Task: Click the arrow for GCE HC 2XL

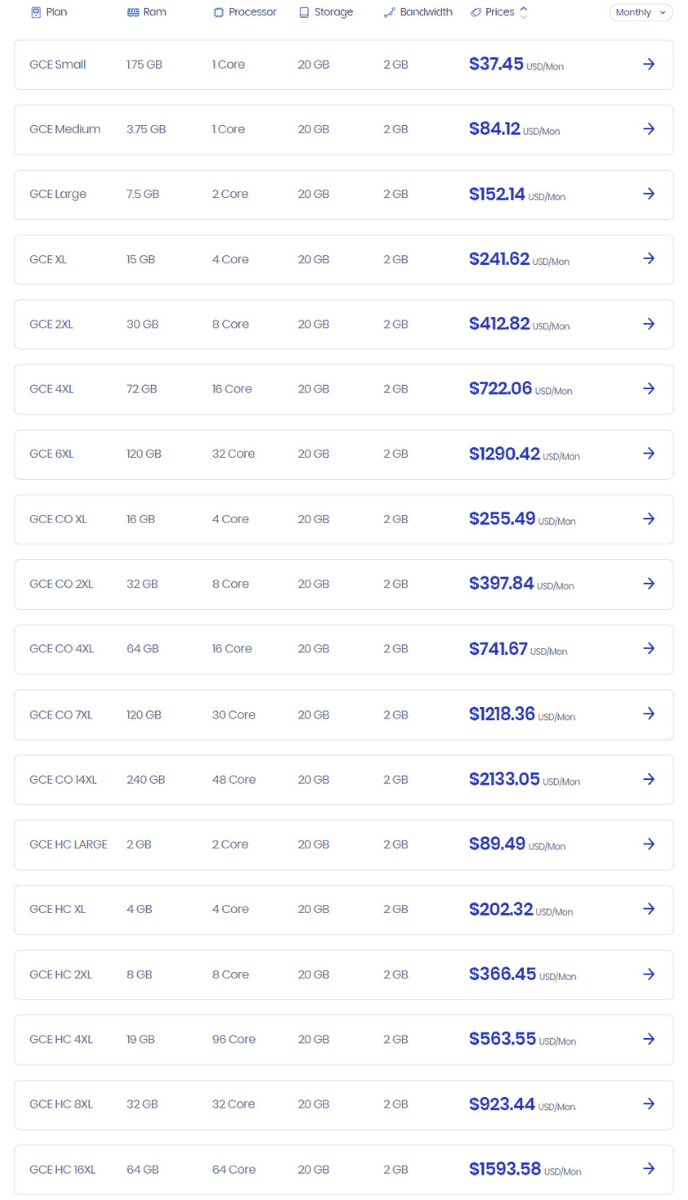Action: (649, 974)
